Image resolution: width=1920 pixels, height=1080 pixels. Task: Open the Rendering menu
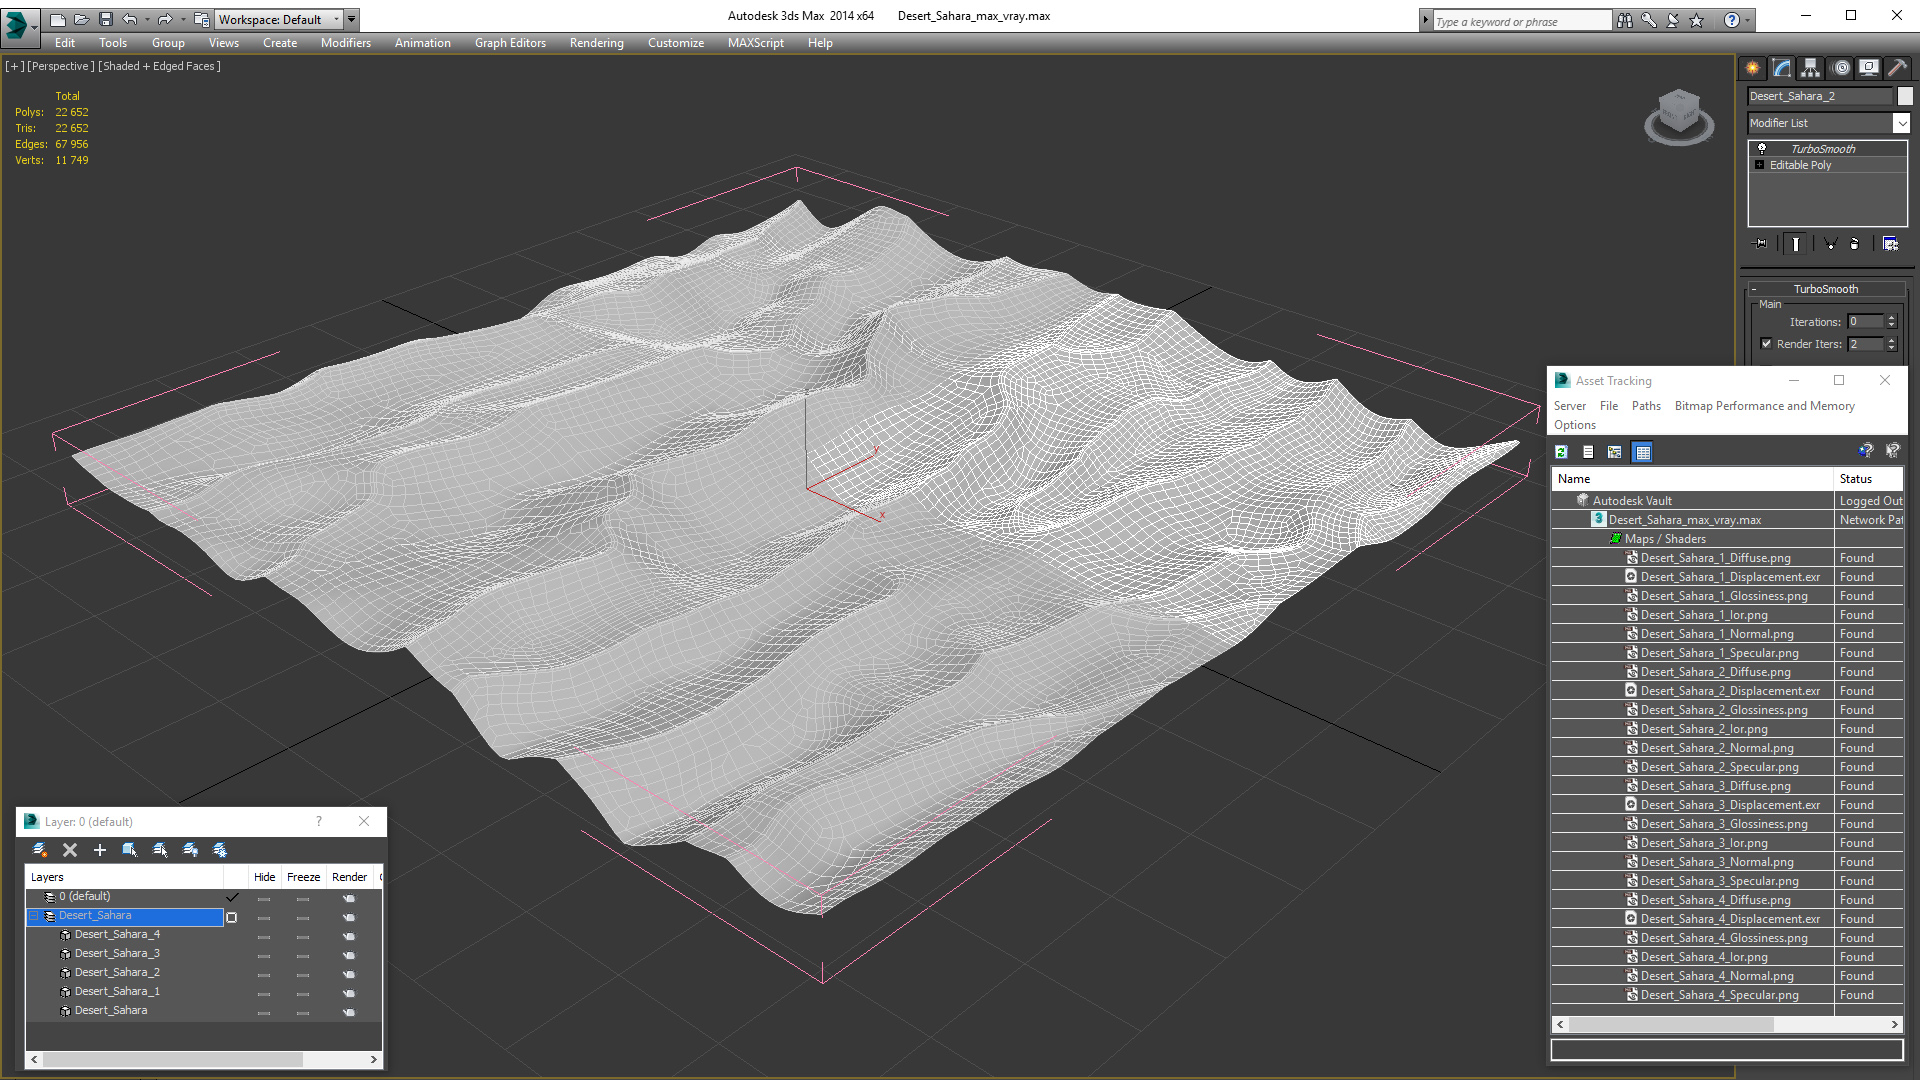pyautogui.click(x=596, y=43)
